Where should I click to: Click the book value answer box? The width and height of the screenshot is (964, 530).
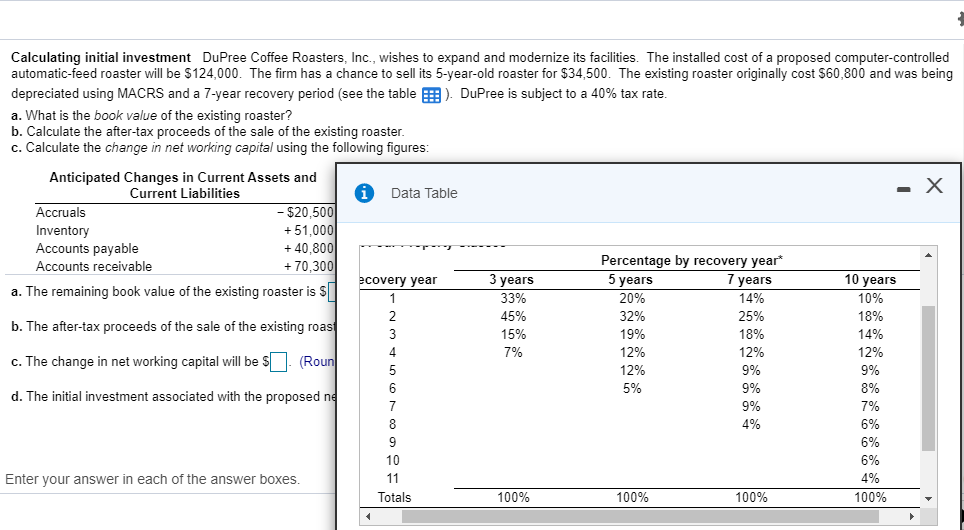point(331,291)
